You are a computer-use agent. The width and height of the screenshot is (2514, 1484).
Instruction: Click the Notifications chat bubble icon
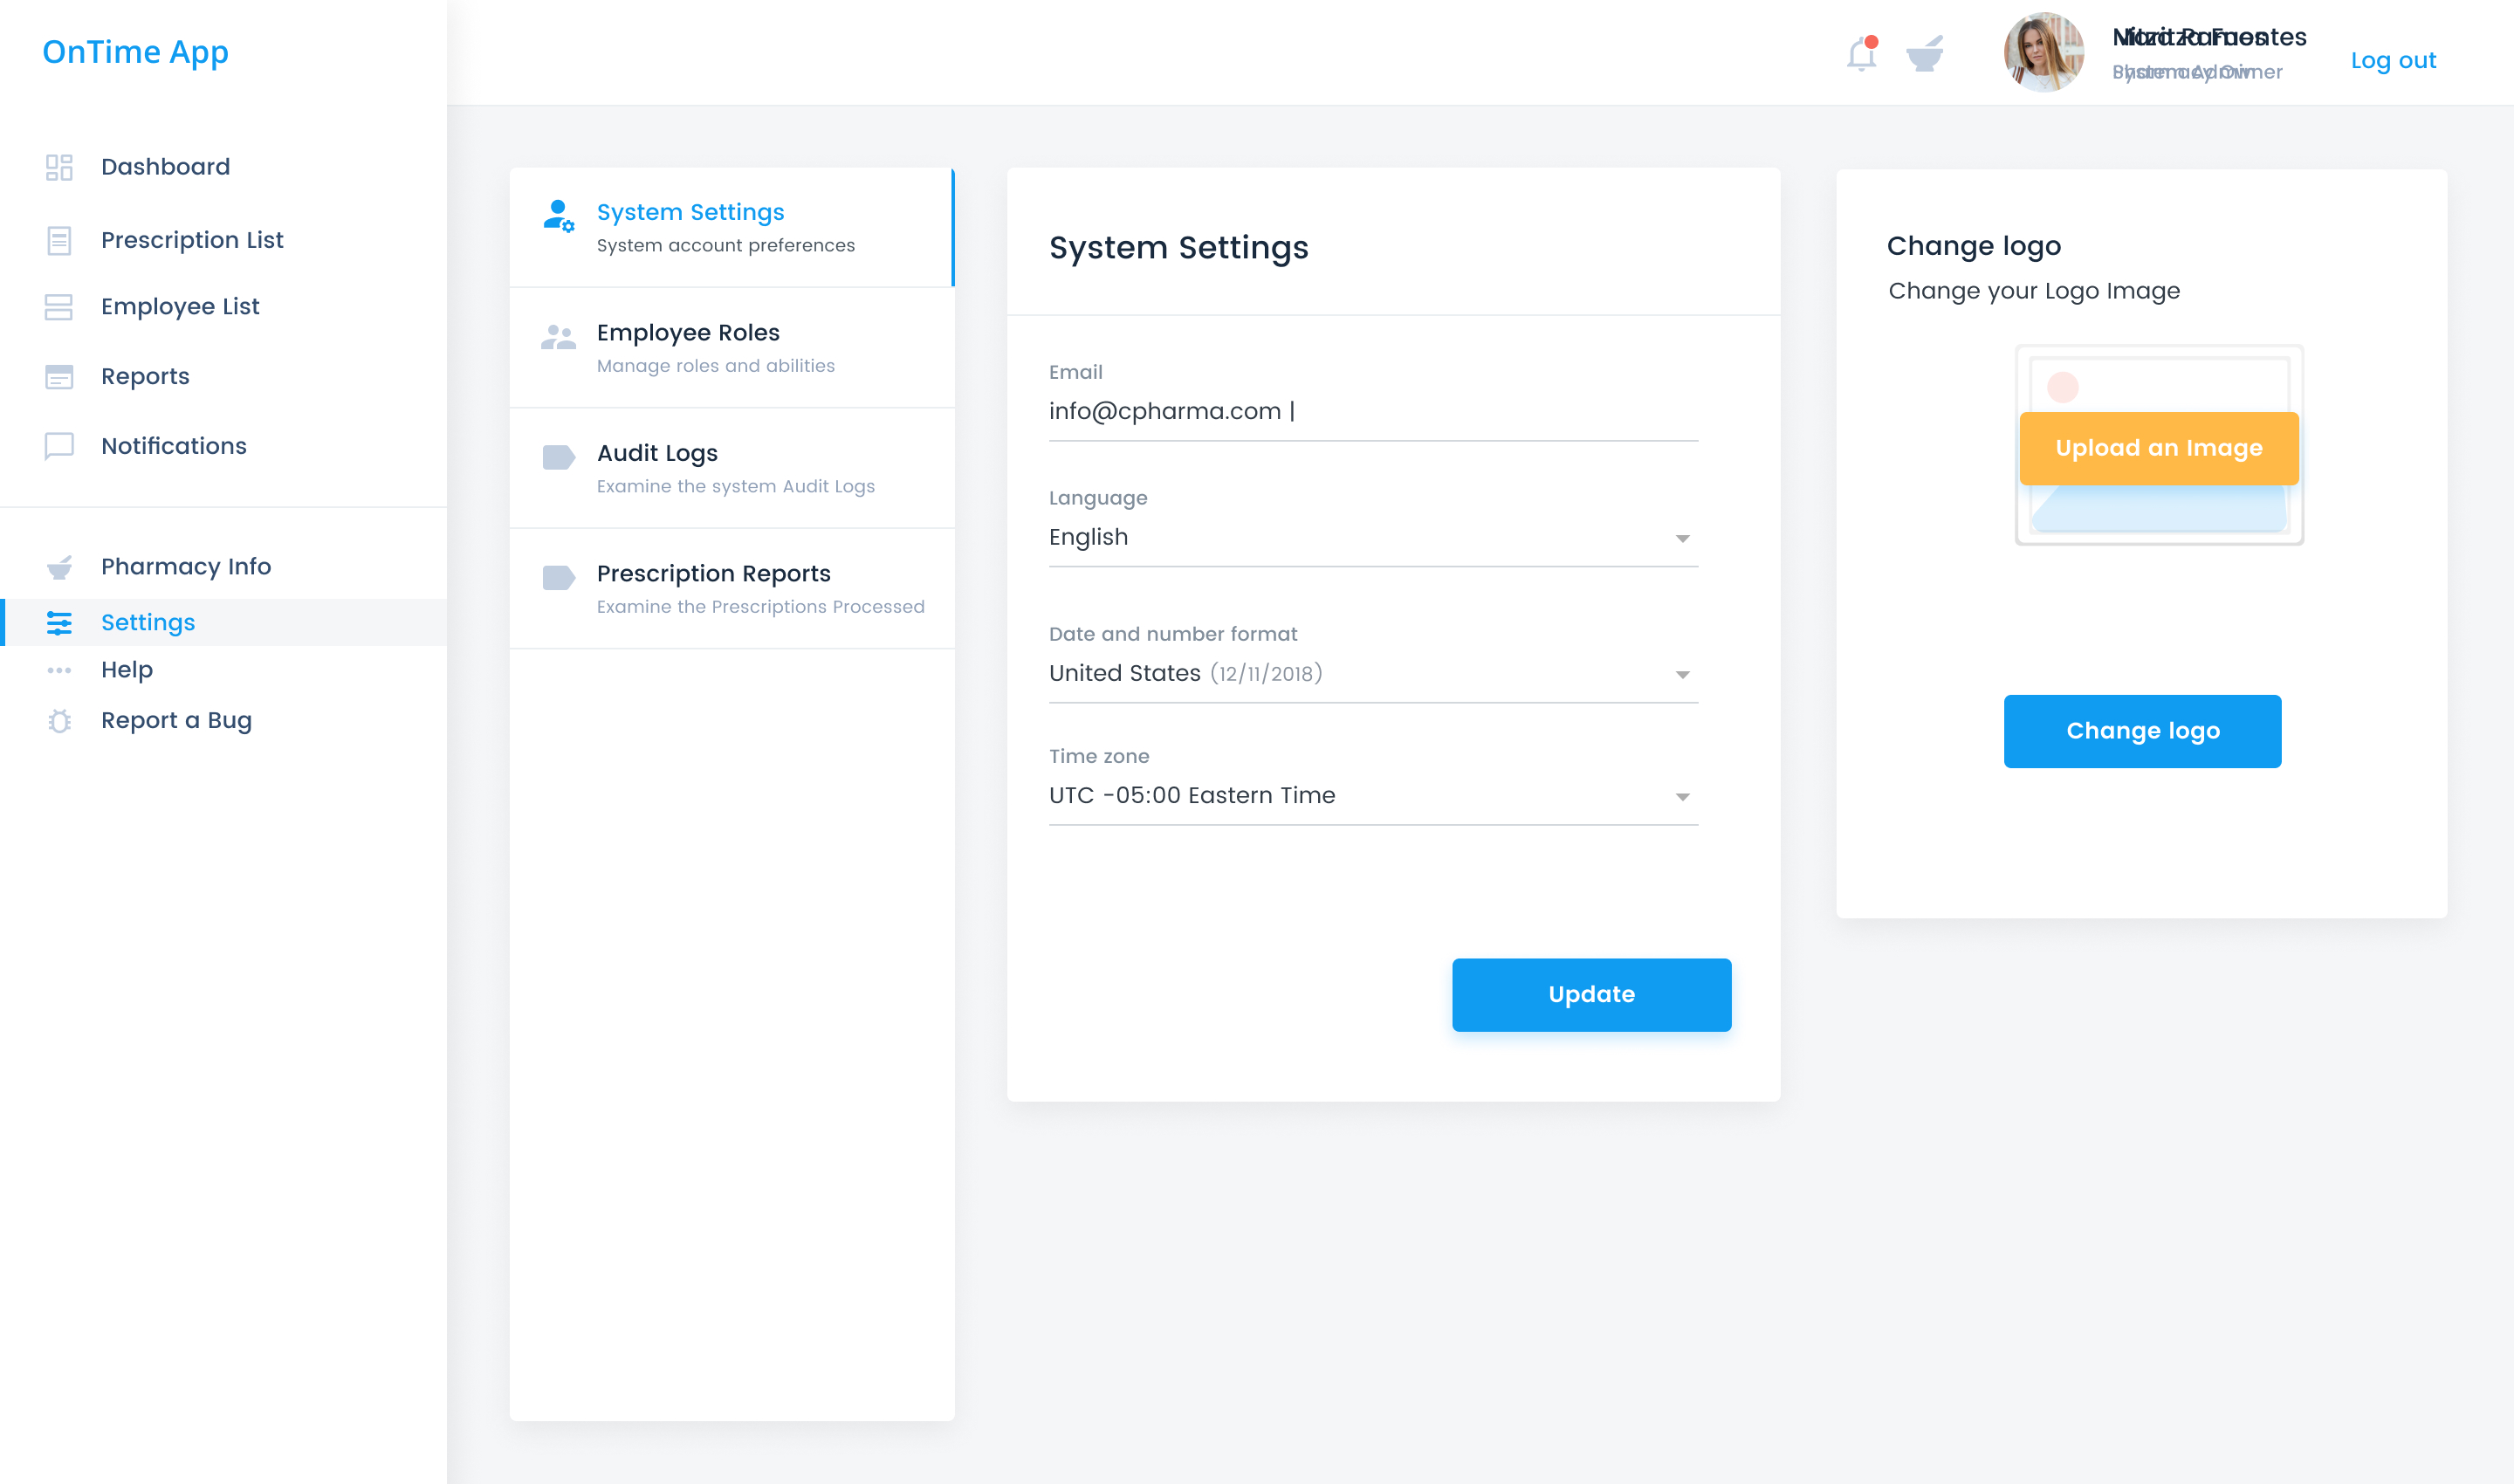[x=59, y=446]
